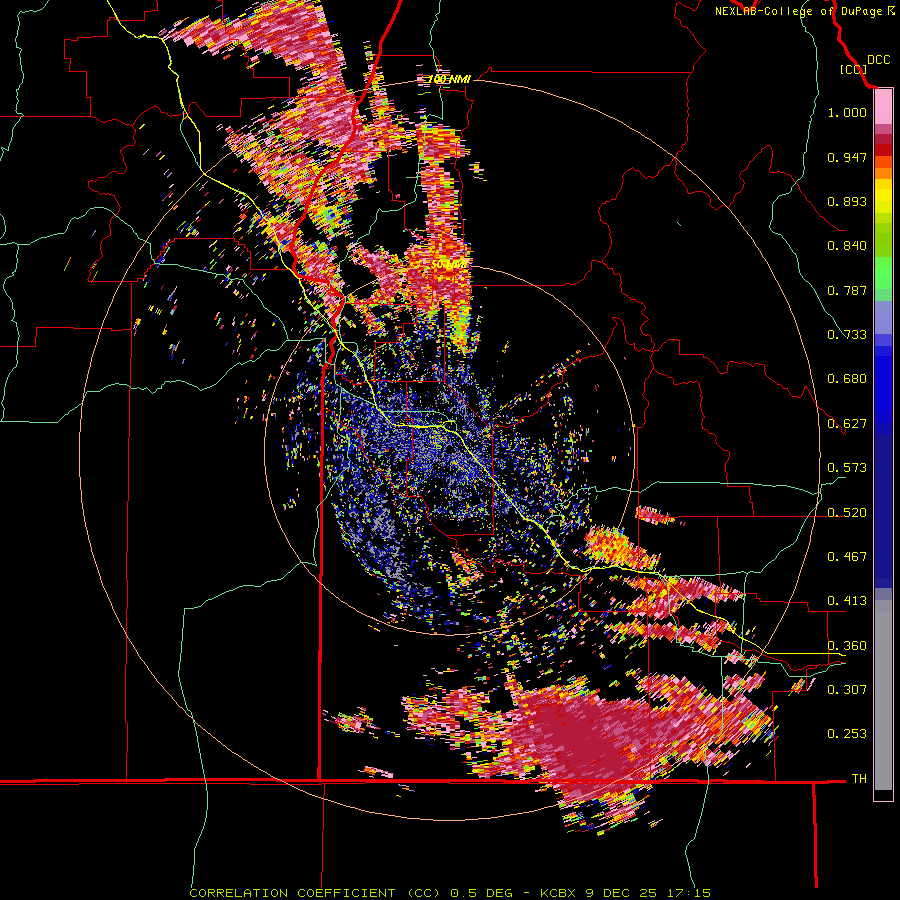The image size is (900, 900).
Task: Click the 0.253 scale label
Action: pos(847,734)
